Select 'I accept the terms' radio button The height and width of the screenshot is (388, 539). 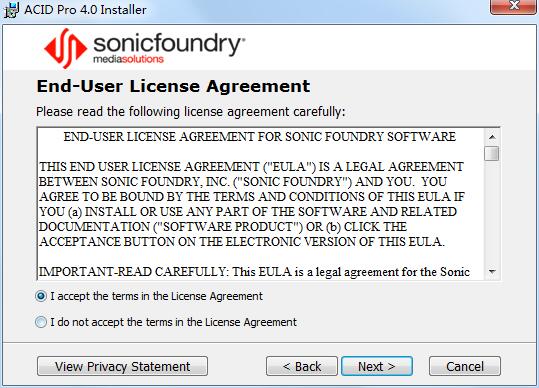click(x=41, y=296)
